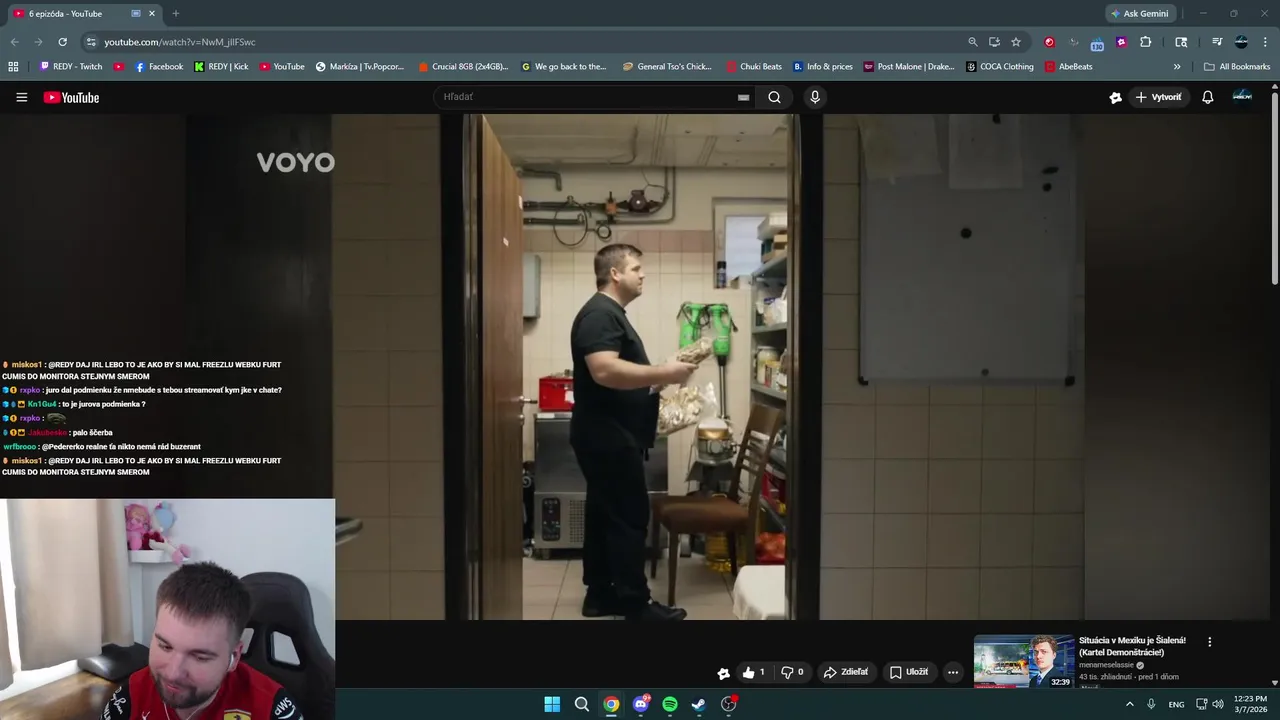The image size is (1280, 720).
Task: Bookmark this page with the star
Action: pos(1016,42)
